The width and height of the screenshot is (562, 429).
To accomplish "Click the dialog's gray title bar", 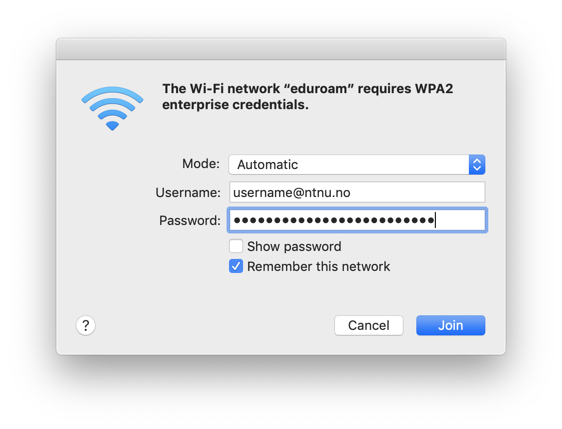I will click(x=281, y=49).
